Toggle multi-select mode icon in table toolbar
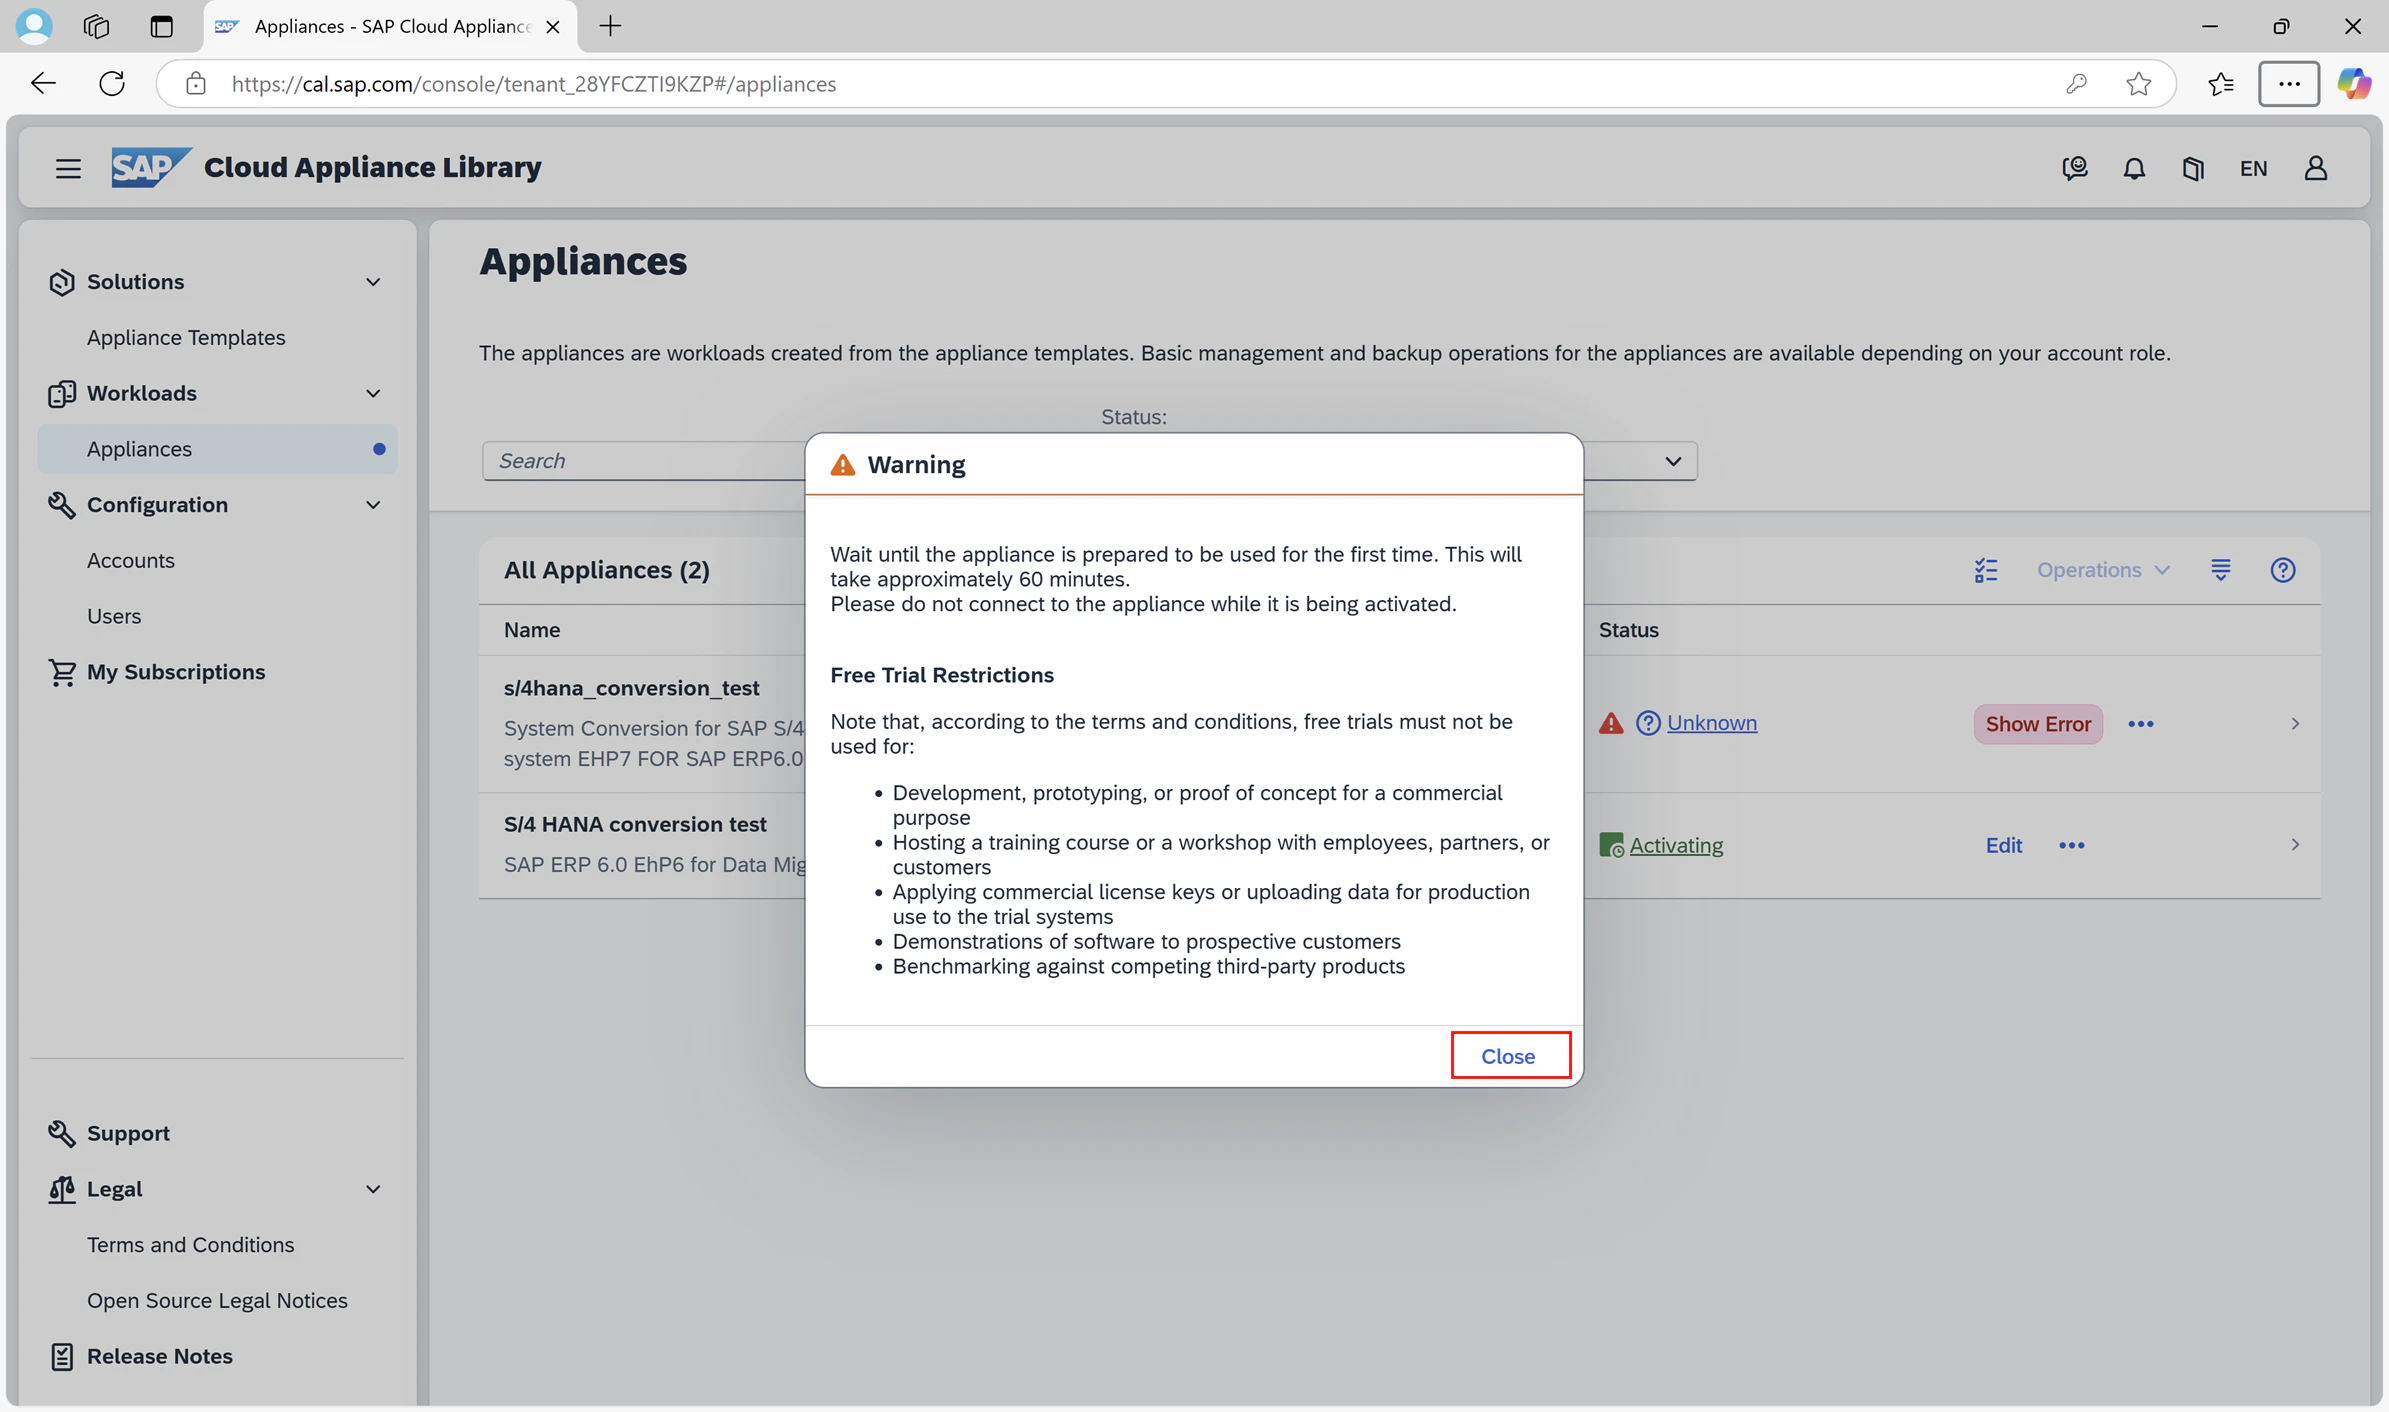Image resolution: width=2389 pixels, height=1412 pixels. (1986, 570)
